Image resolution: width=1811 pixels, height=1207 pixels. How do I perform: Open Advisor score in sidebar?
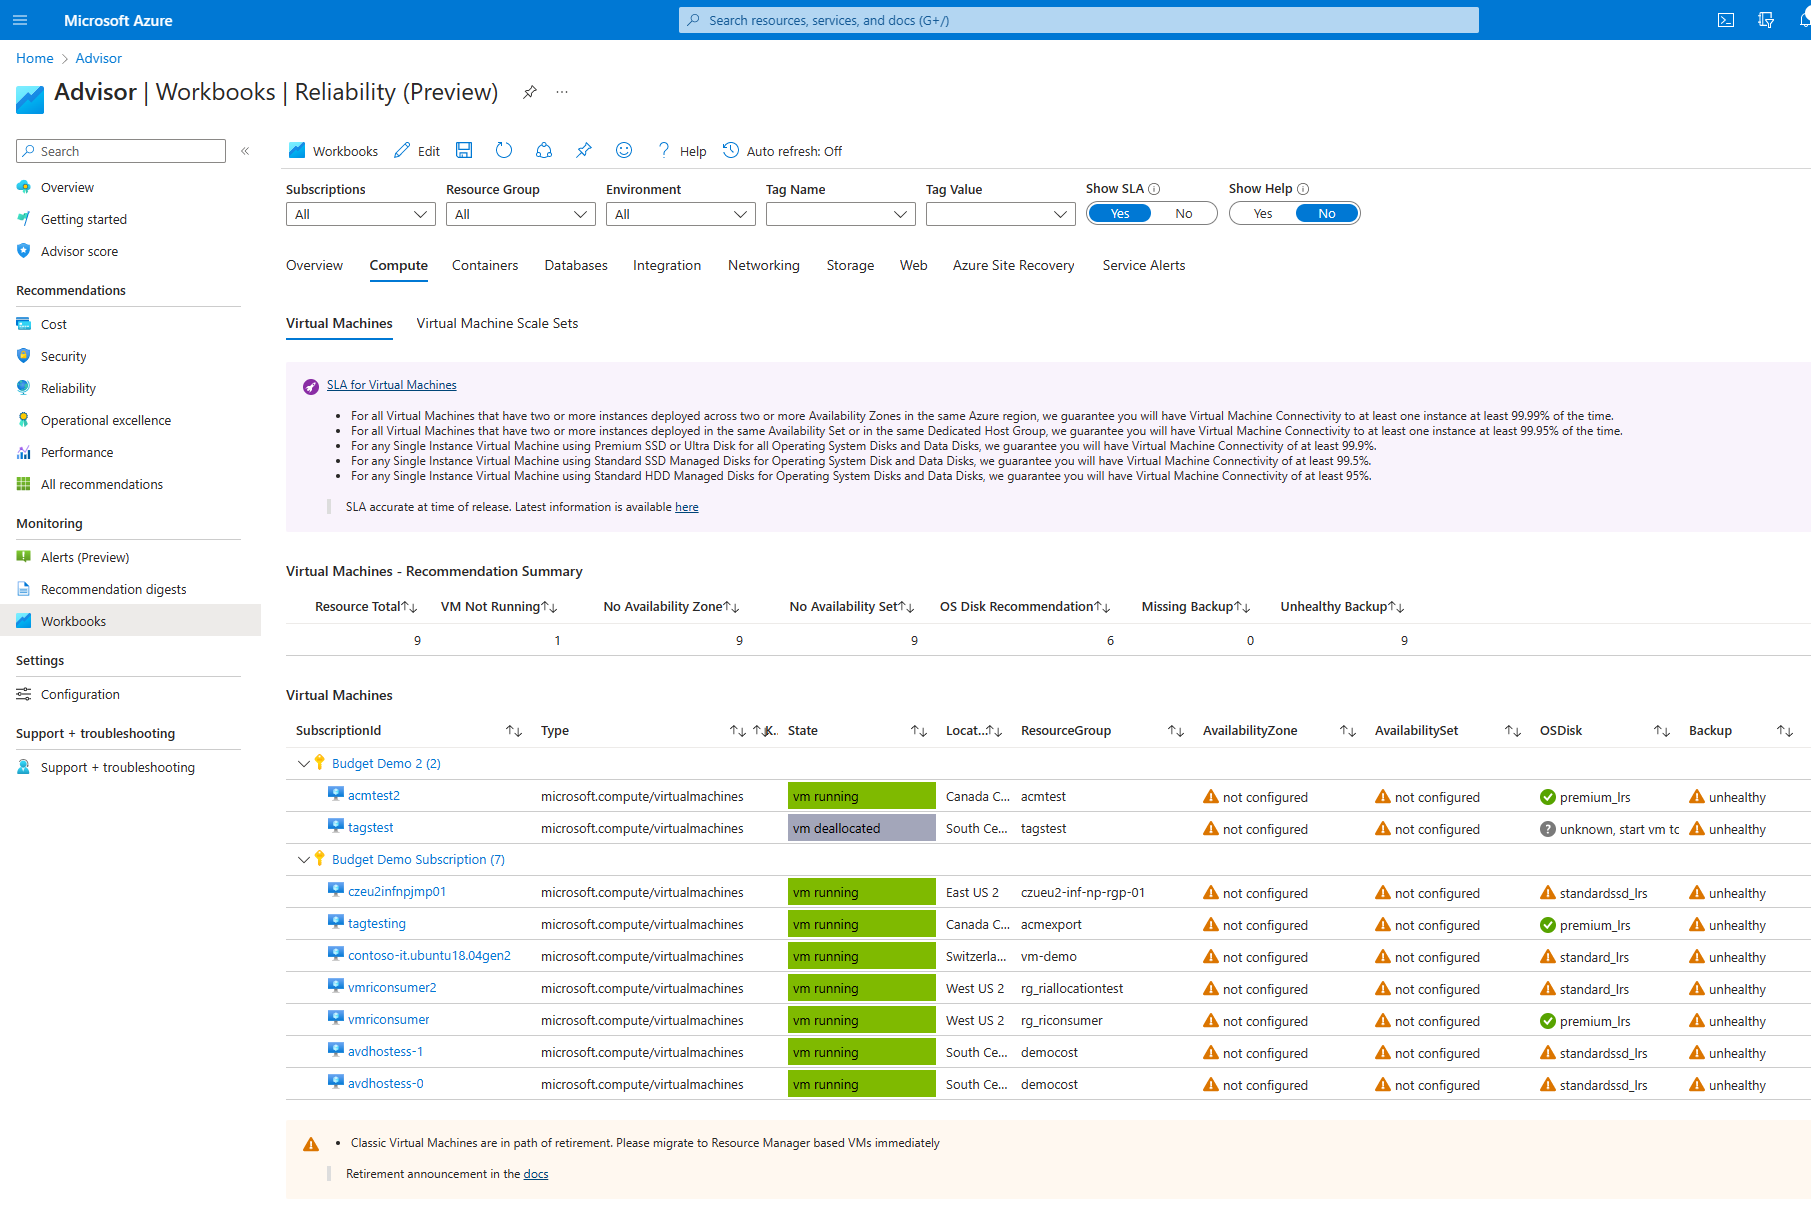click(79, 251)
